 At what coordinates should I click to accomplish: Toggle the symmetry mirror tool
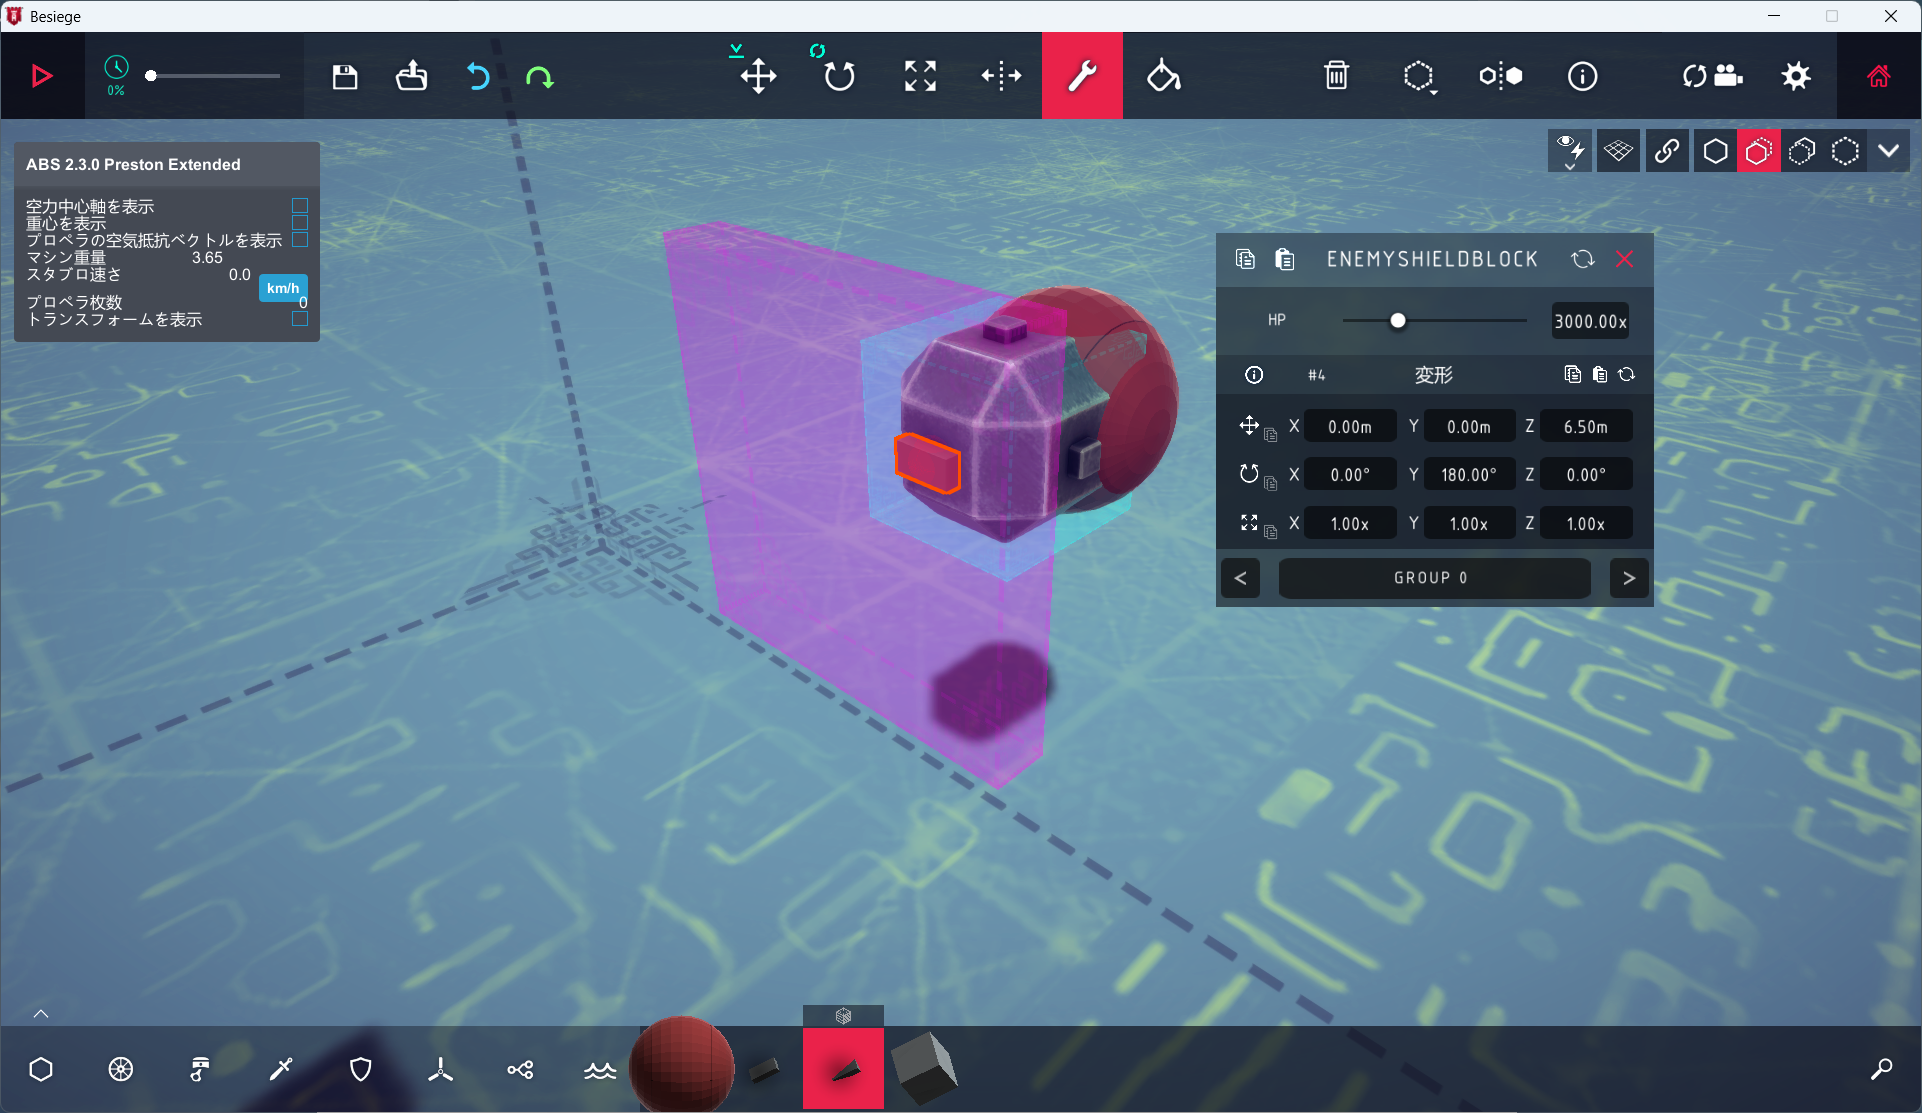tap(1500, 76)
